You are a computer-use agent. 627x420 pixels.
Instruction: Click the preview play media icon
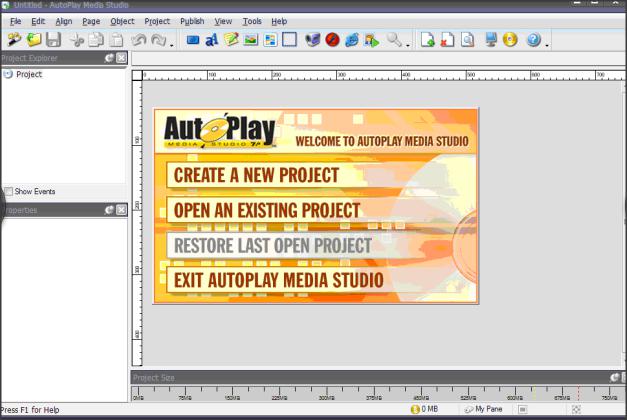tap(371, 40)
